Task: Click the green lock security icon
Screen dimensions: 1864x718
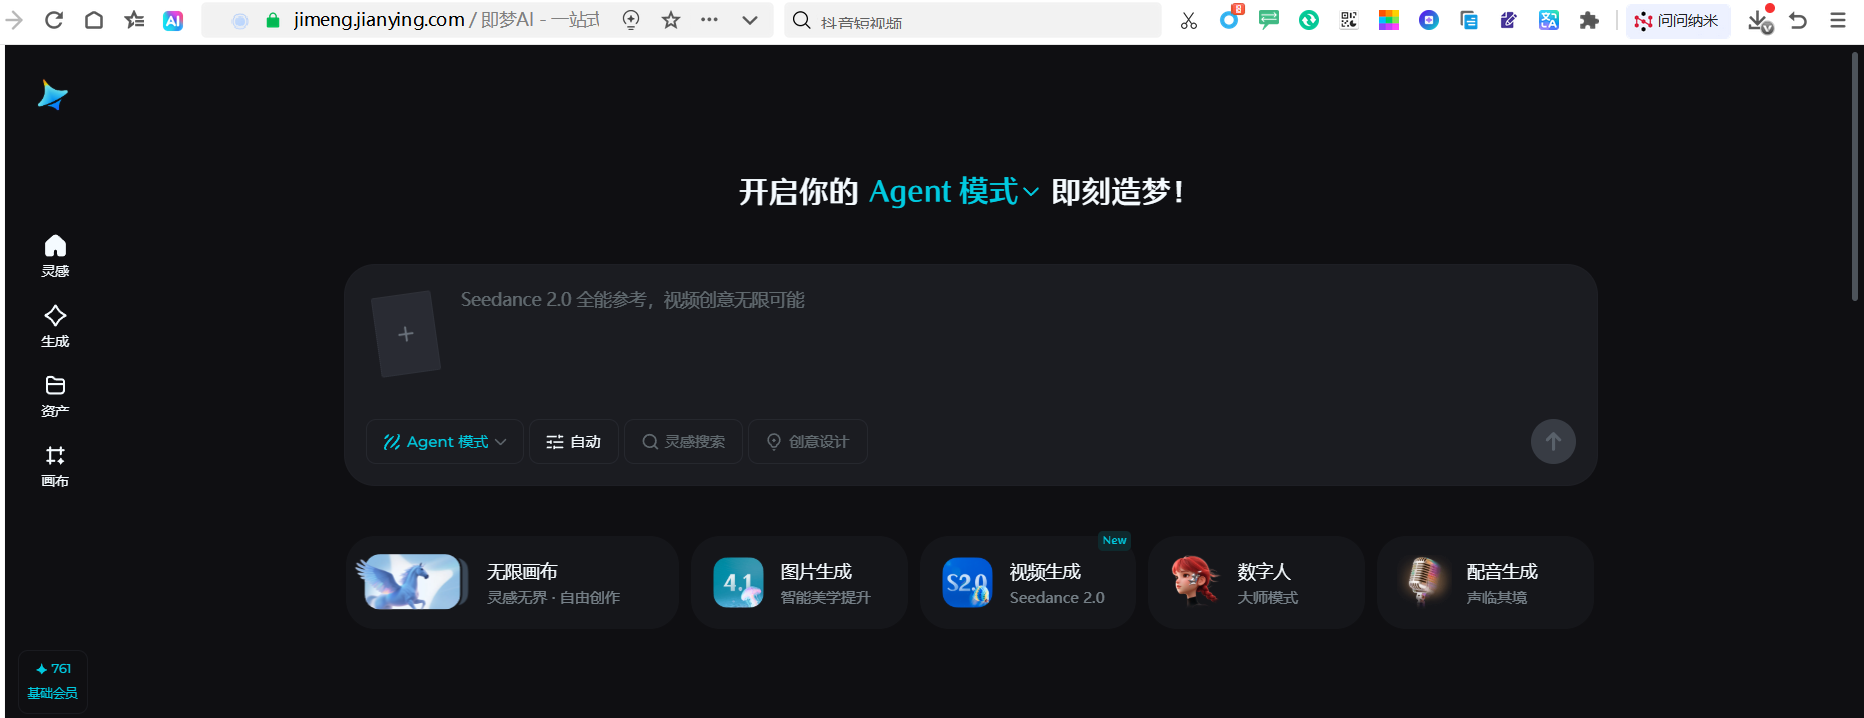Action: (272, 20)
